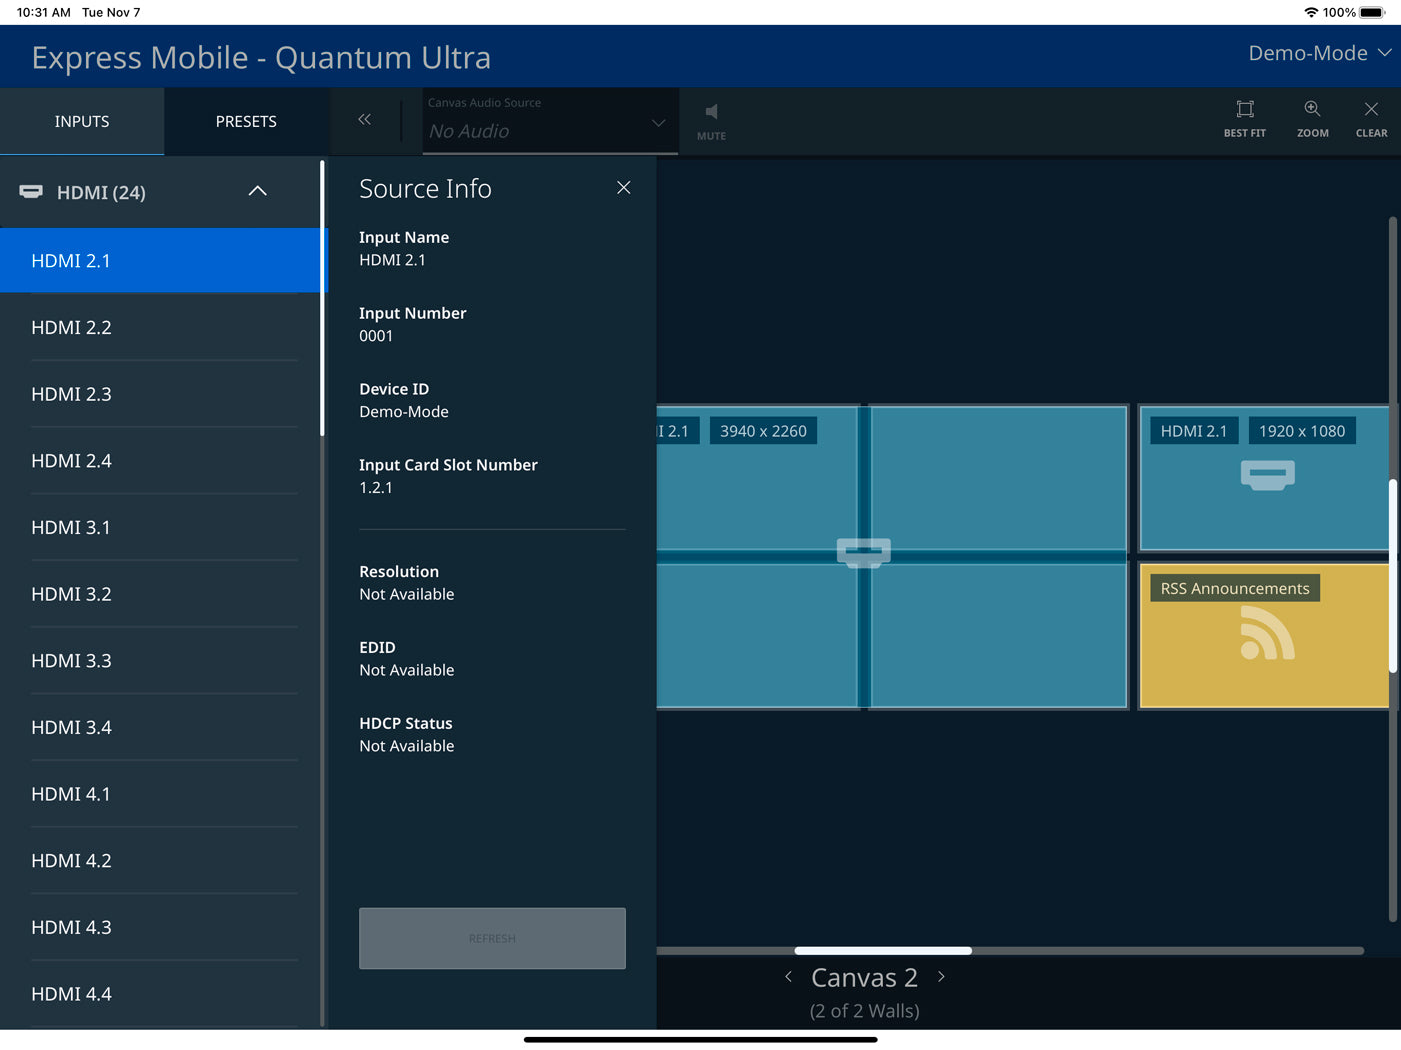Viewport: 1401px width, 1050px height.
Task: Open the Demo-Mode dropdown menu
Action: pos(1319,53)
